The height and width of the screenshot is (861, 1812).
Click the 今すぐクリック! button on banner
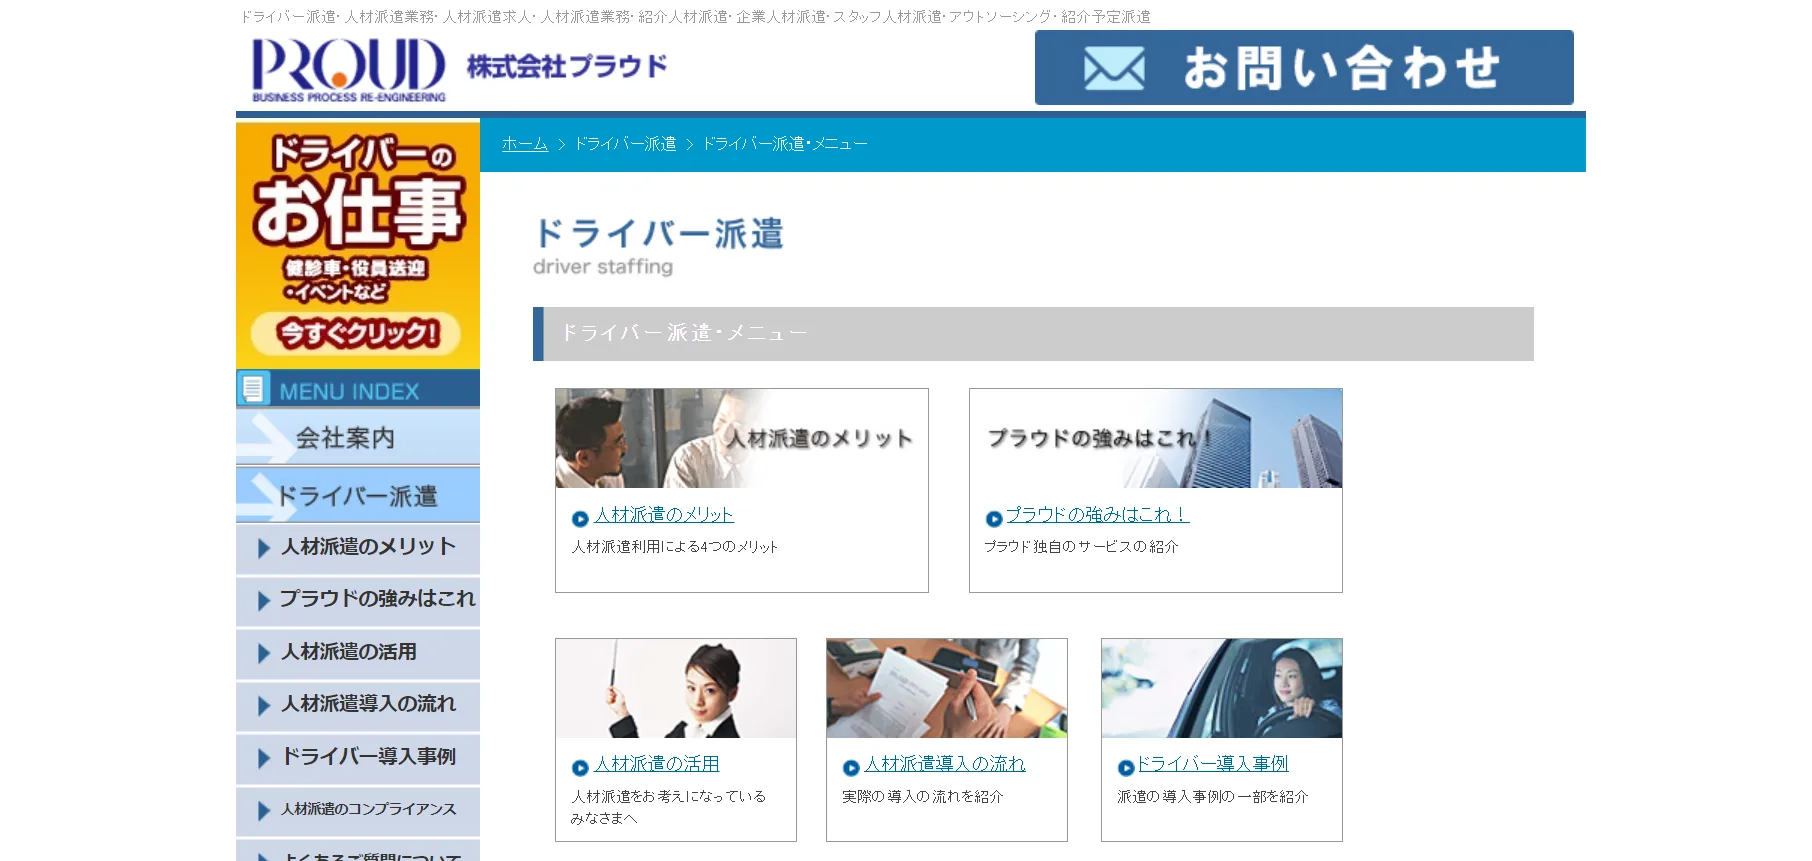(356, 333)
